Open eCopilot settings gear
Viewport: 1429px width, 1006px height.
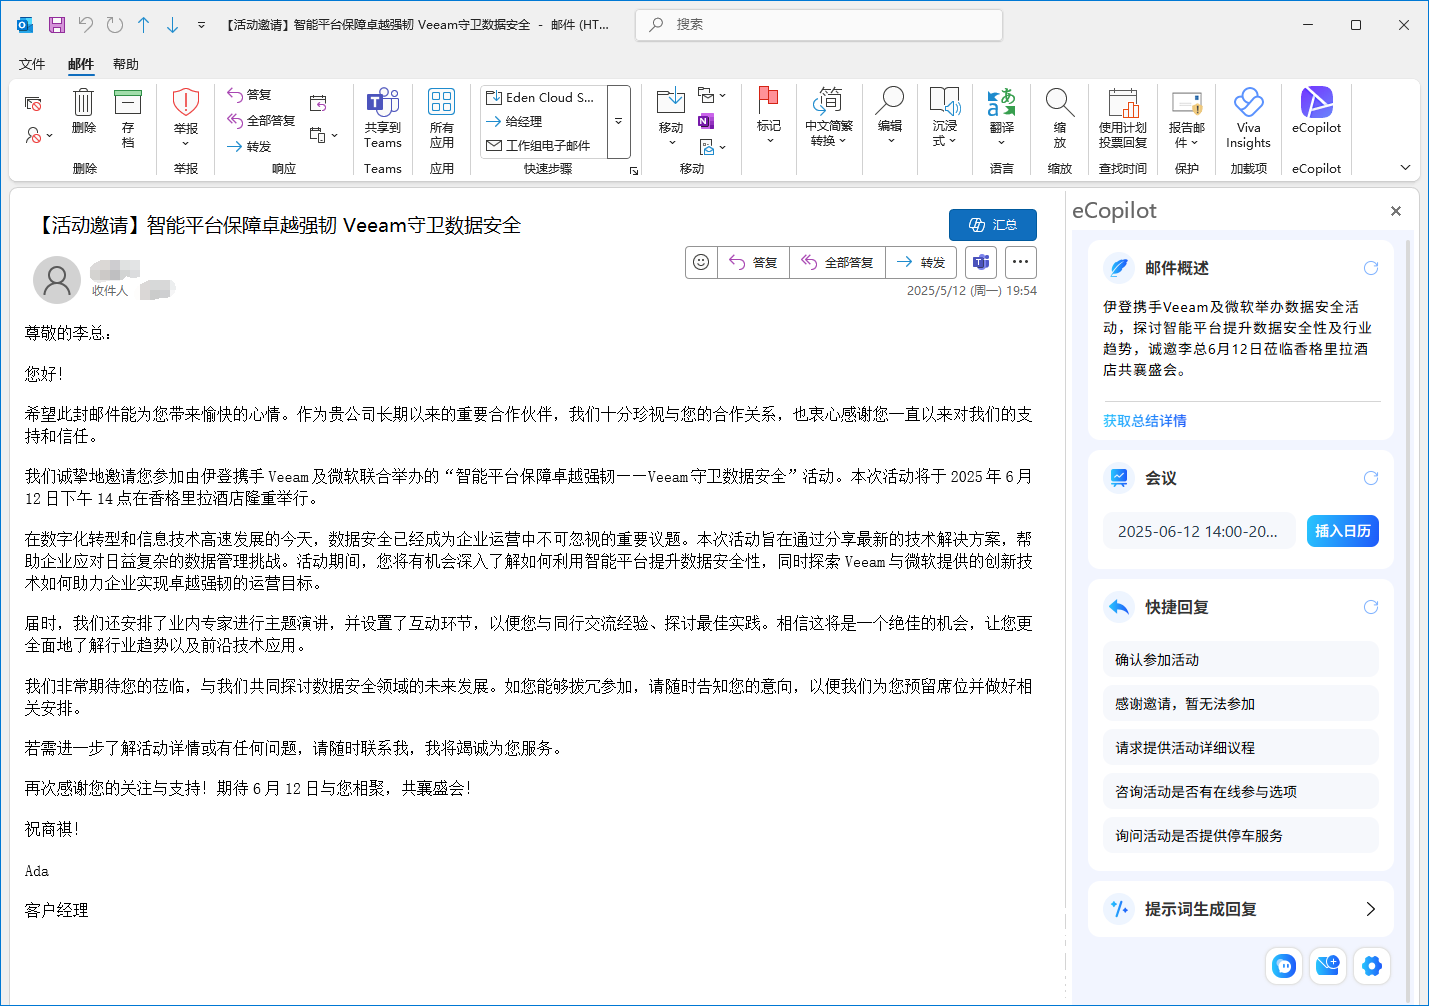1372,966
